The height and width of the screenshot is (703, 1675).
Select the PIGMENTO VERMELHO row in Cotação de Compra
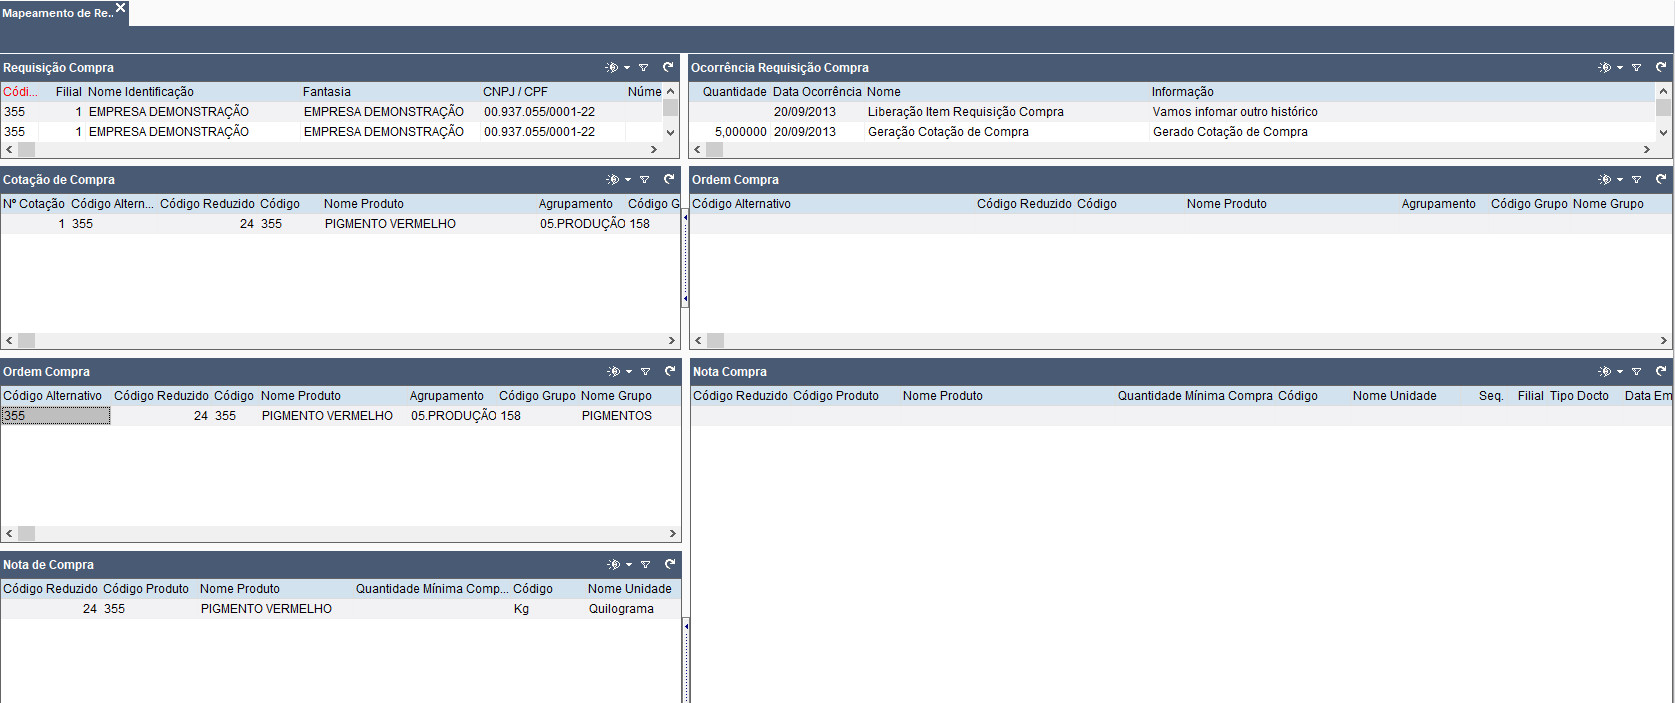(390, 224)
